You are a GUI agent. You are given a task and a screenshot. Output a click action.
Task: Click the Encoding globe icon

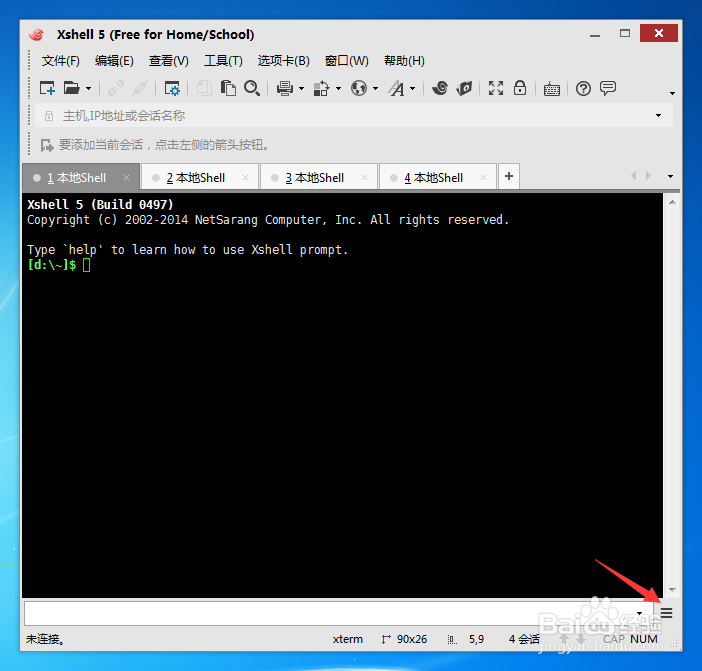[359, 88]
